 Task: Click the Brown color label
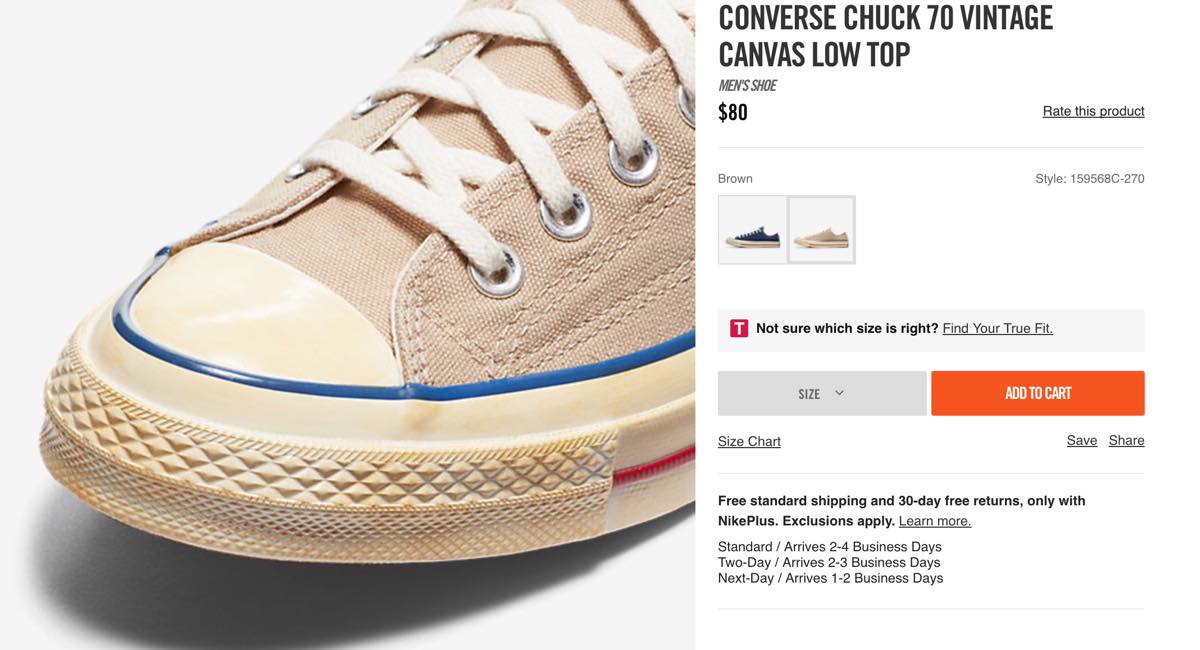735,179
